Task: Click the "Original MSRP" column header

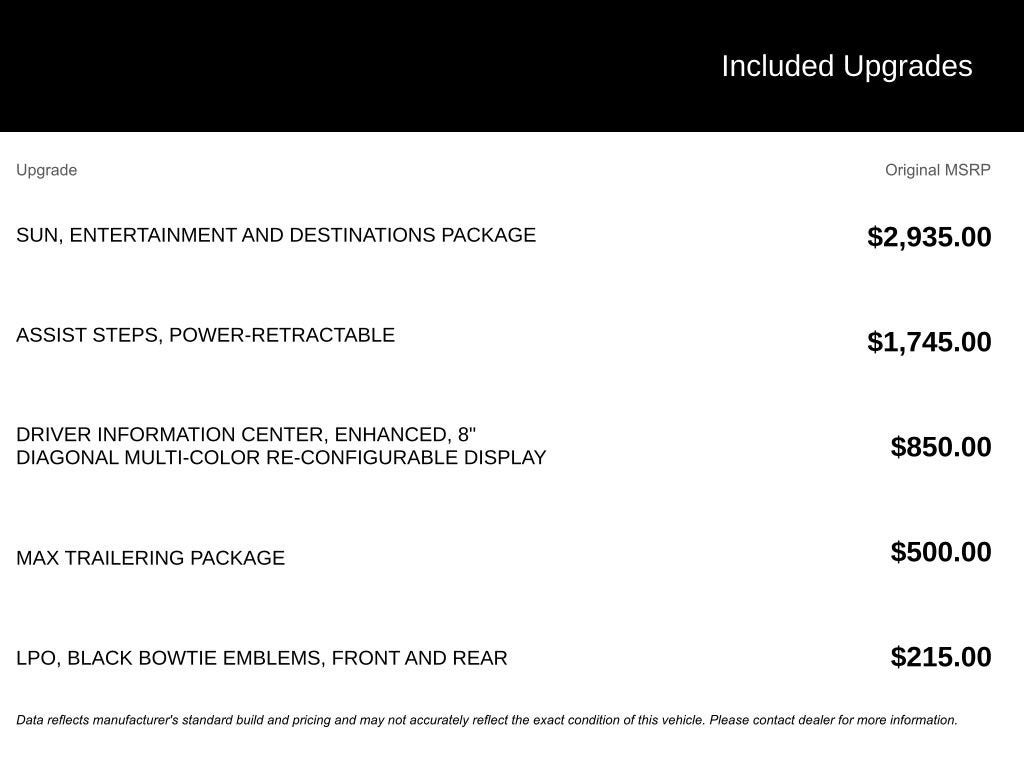Action: [937, 170]
